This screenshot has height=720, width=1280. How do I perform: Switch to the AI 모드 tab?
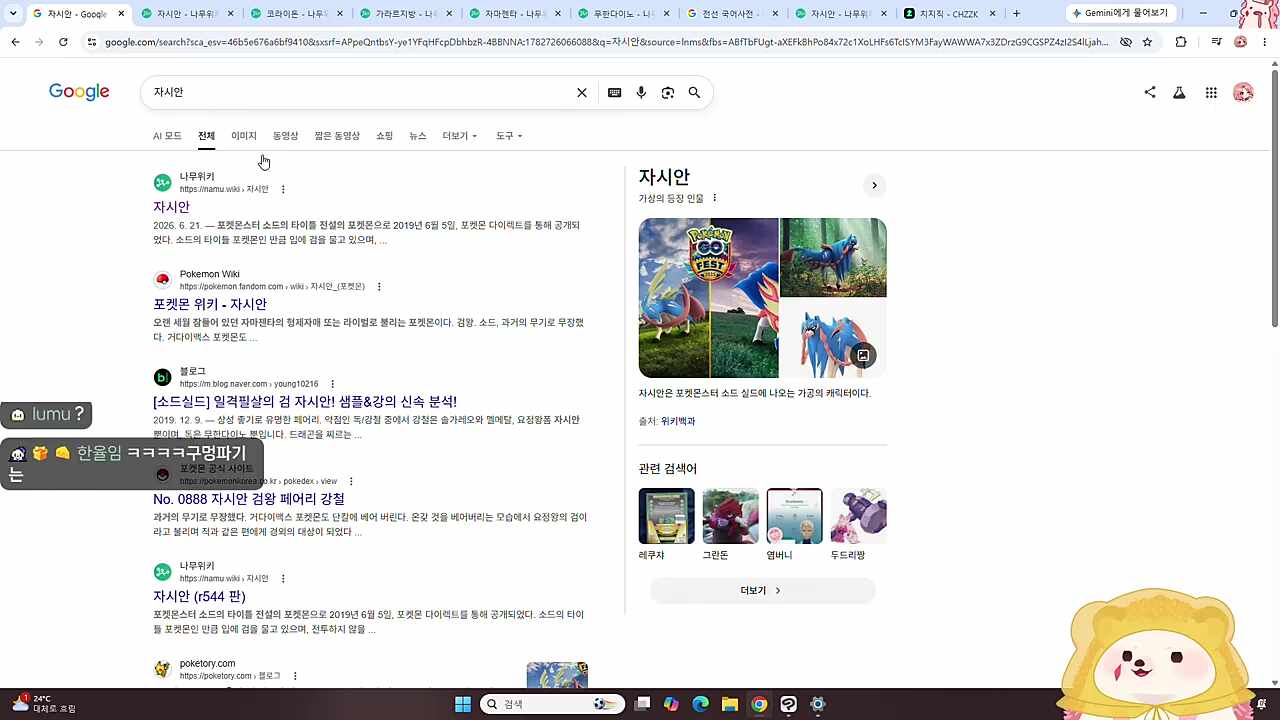[167, 136]
